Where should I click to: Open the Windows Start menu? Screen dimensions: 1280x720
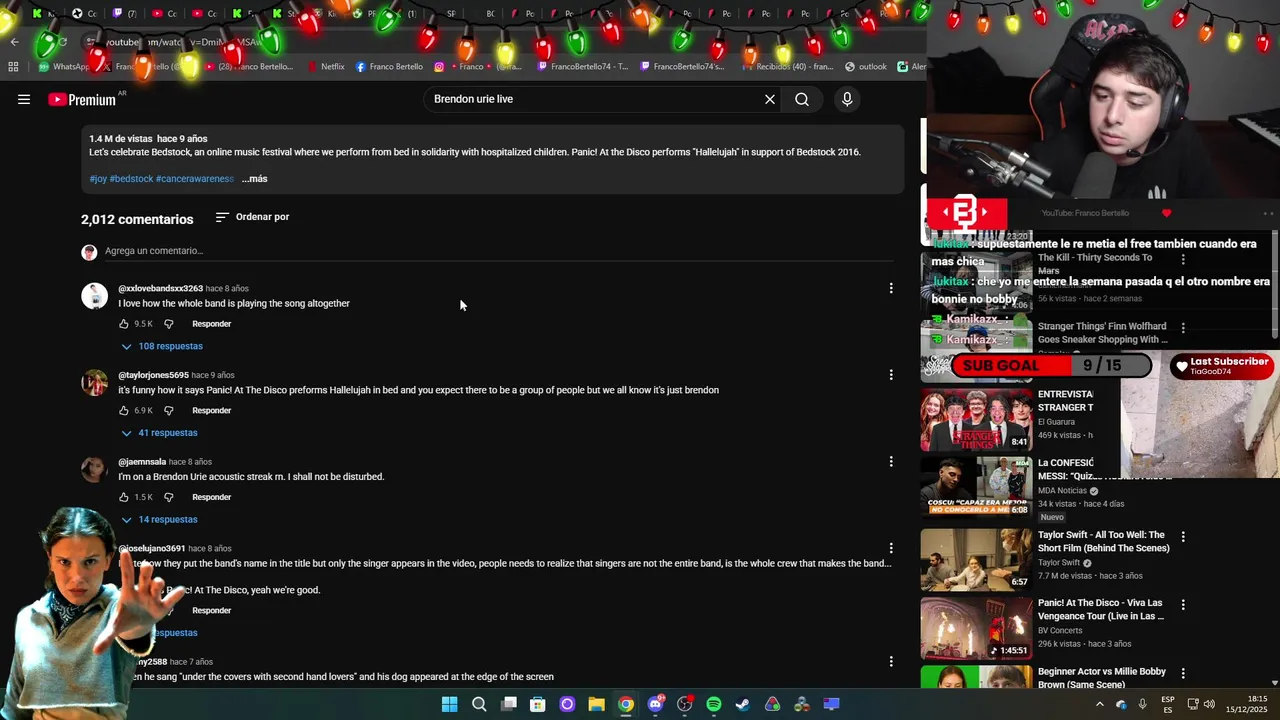pos(450,704)
